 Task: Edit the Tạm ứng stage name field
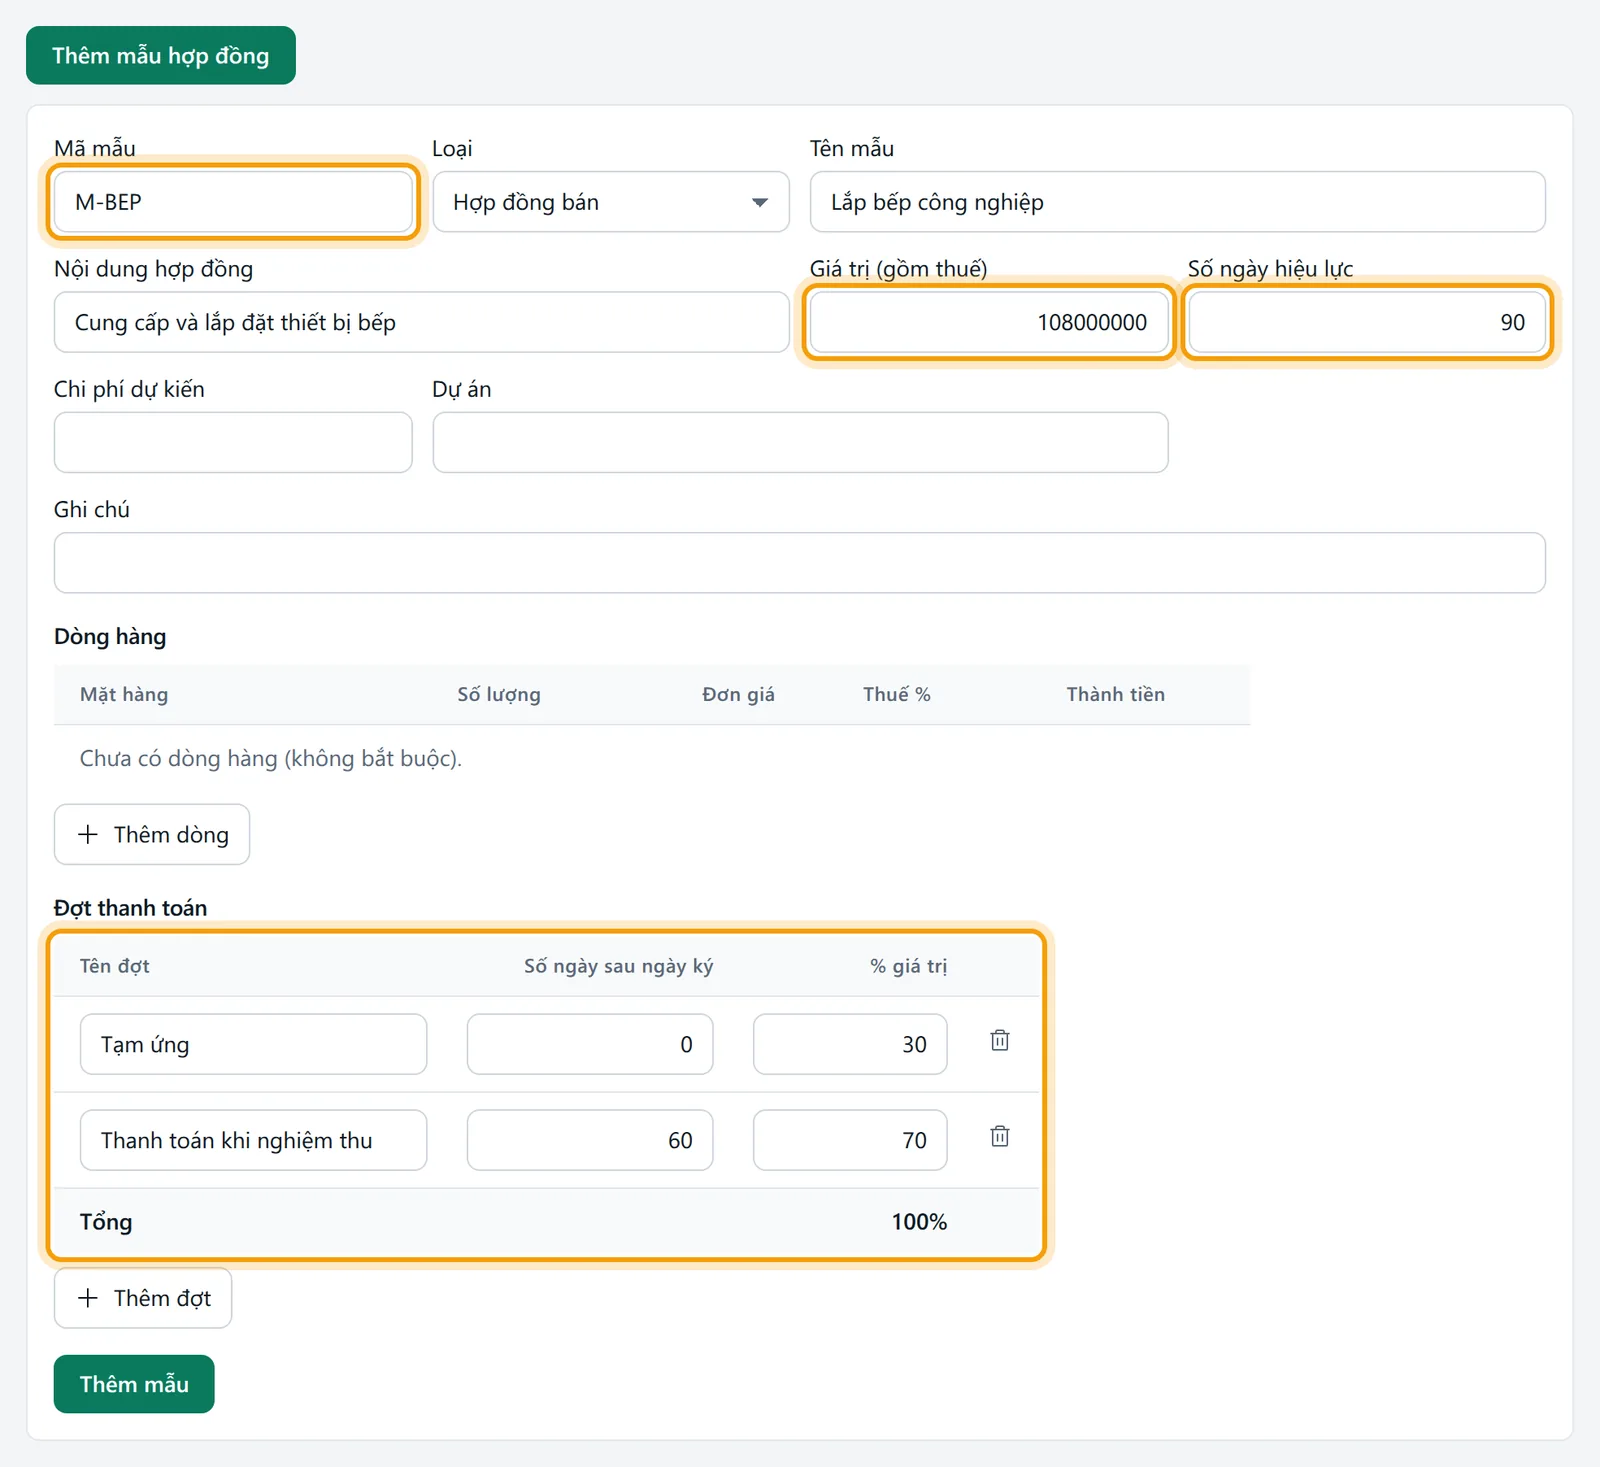pos(253,1044)
